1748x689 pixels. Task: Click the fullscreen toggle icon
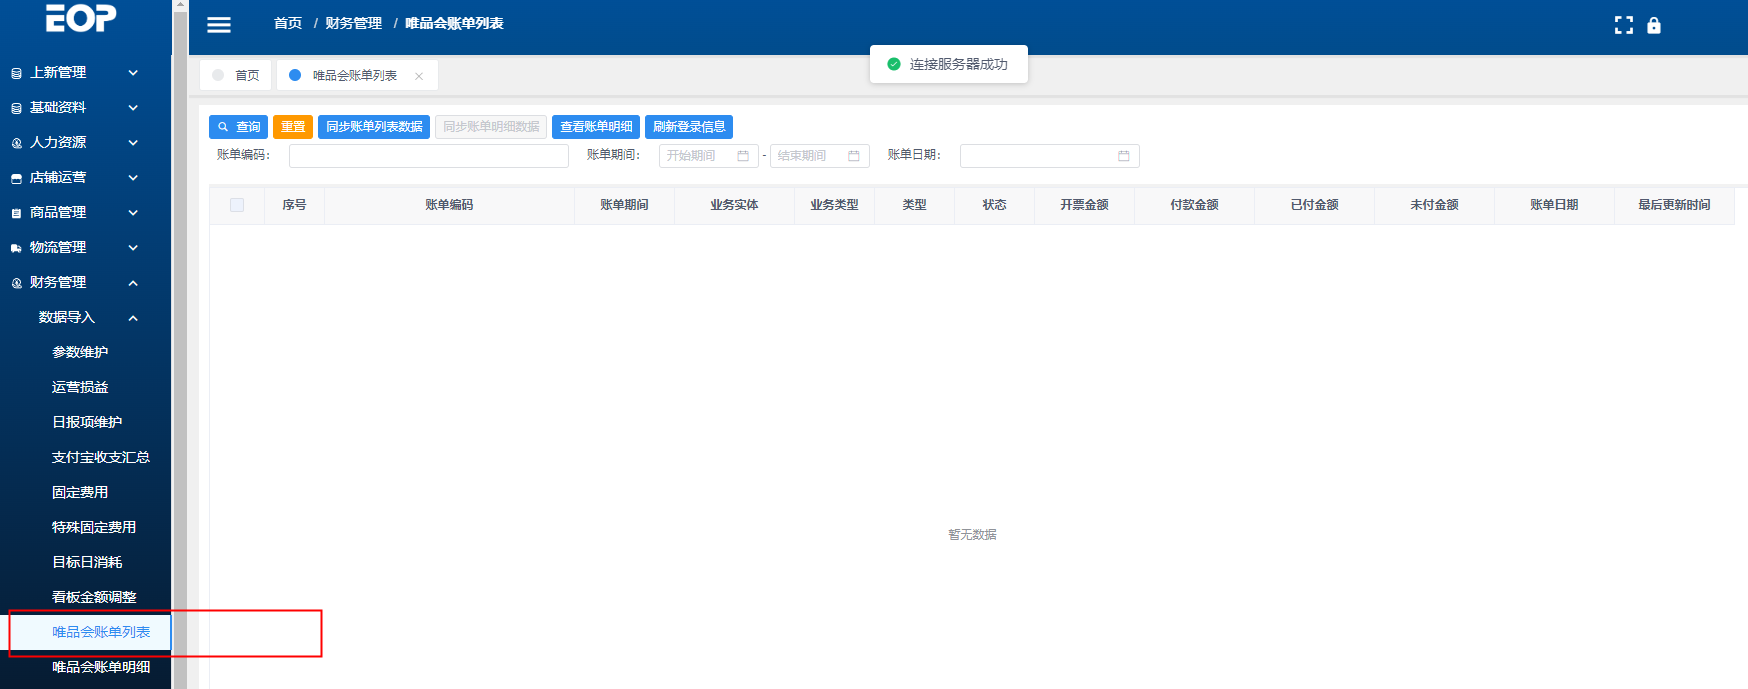[x=1623, y=25]
